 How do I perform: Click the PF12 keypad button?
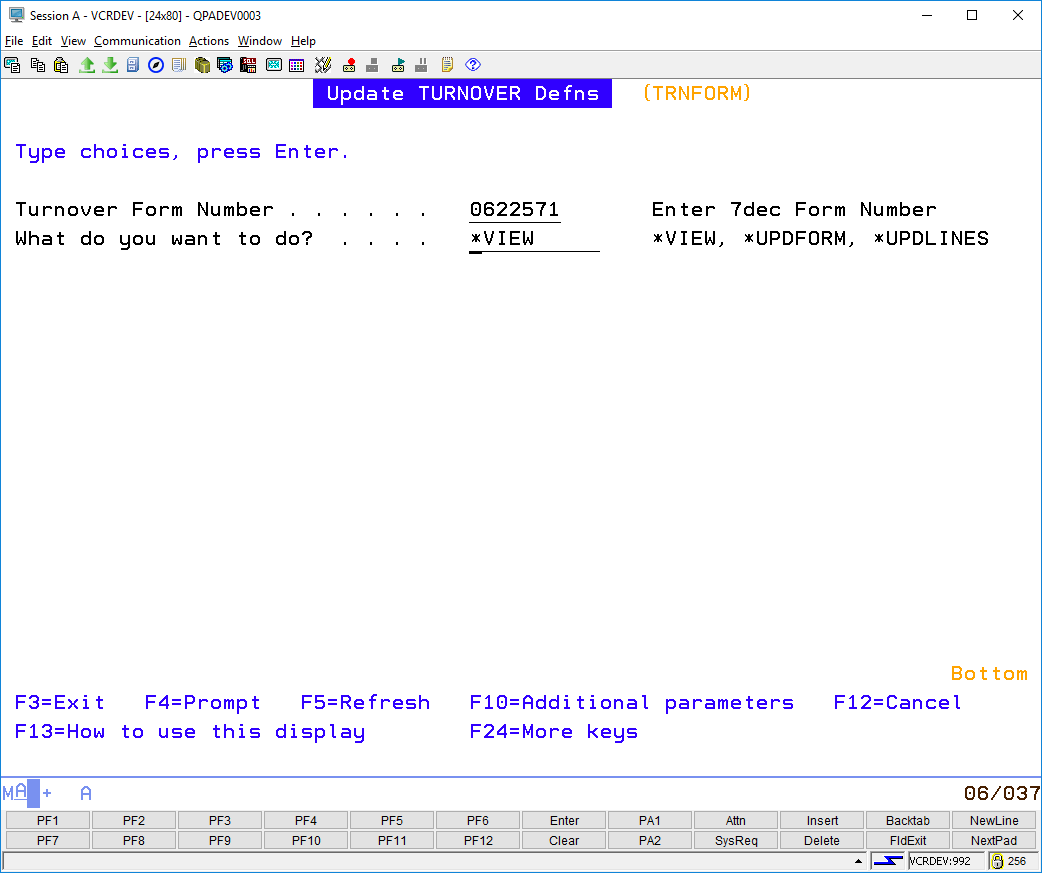tap(478, 840)
